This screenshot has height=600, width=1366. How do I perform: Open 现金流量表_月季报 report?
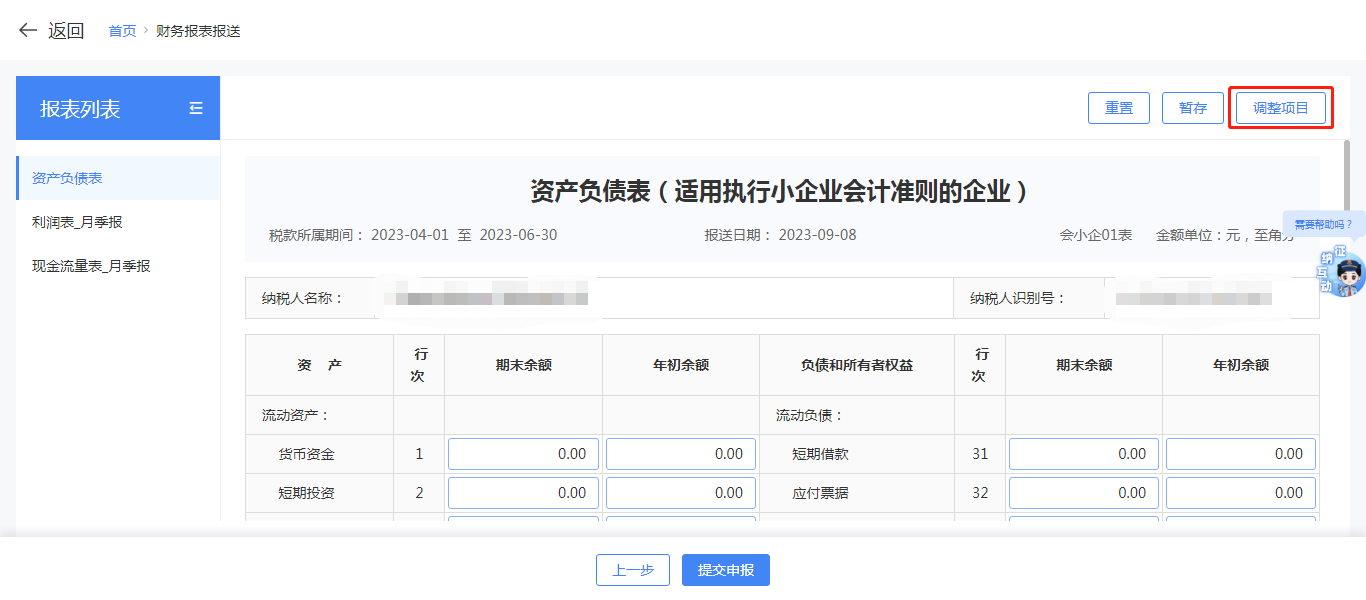(x=91, y=266)
